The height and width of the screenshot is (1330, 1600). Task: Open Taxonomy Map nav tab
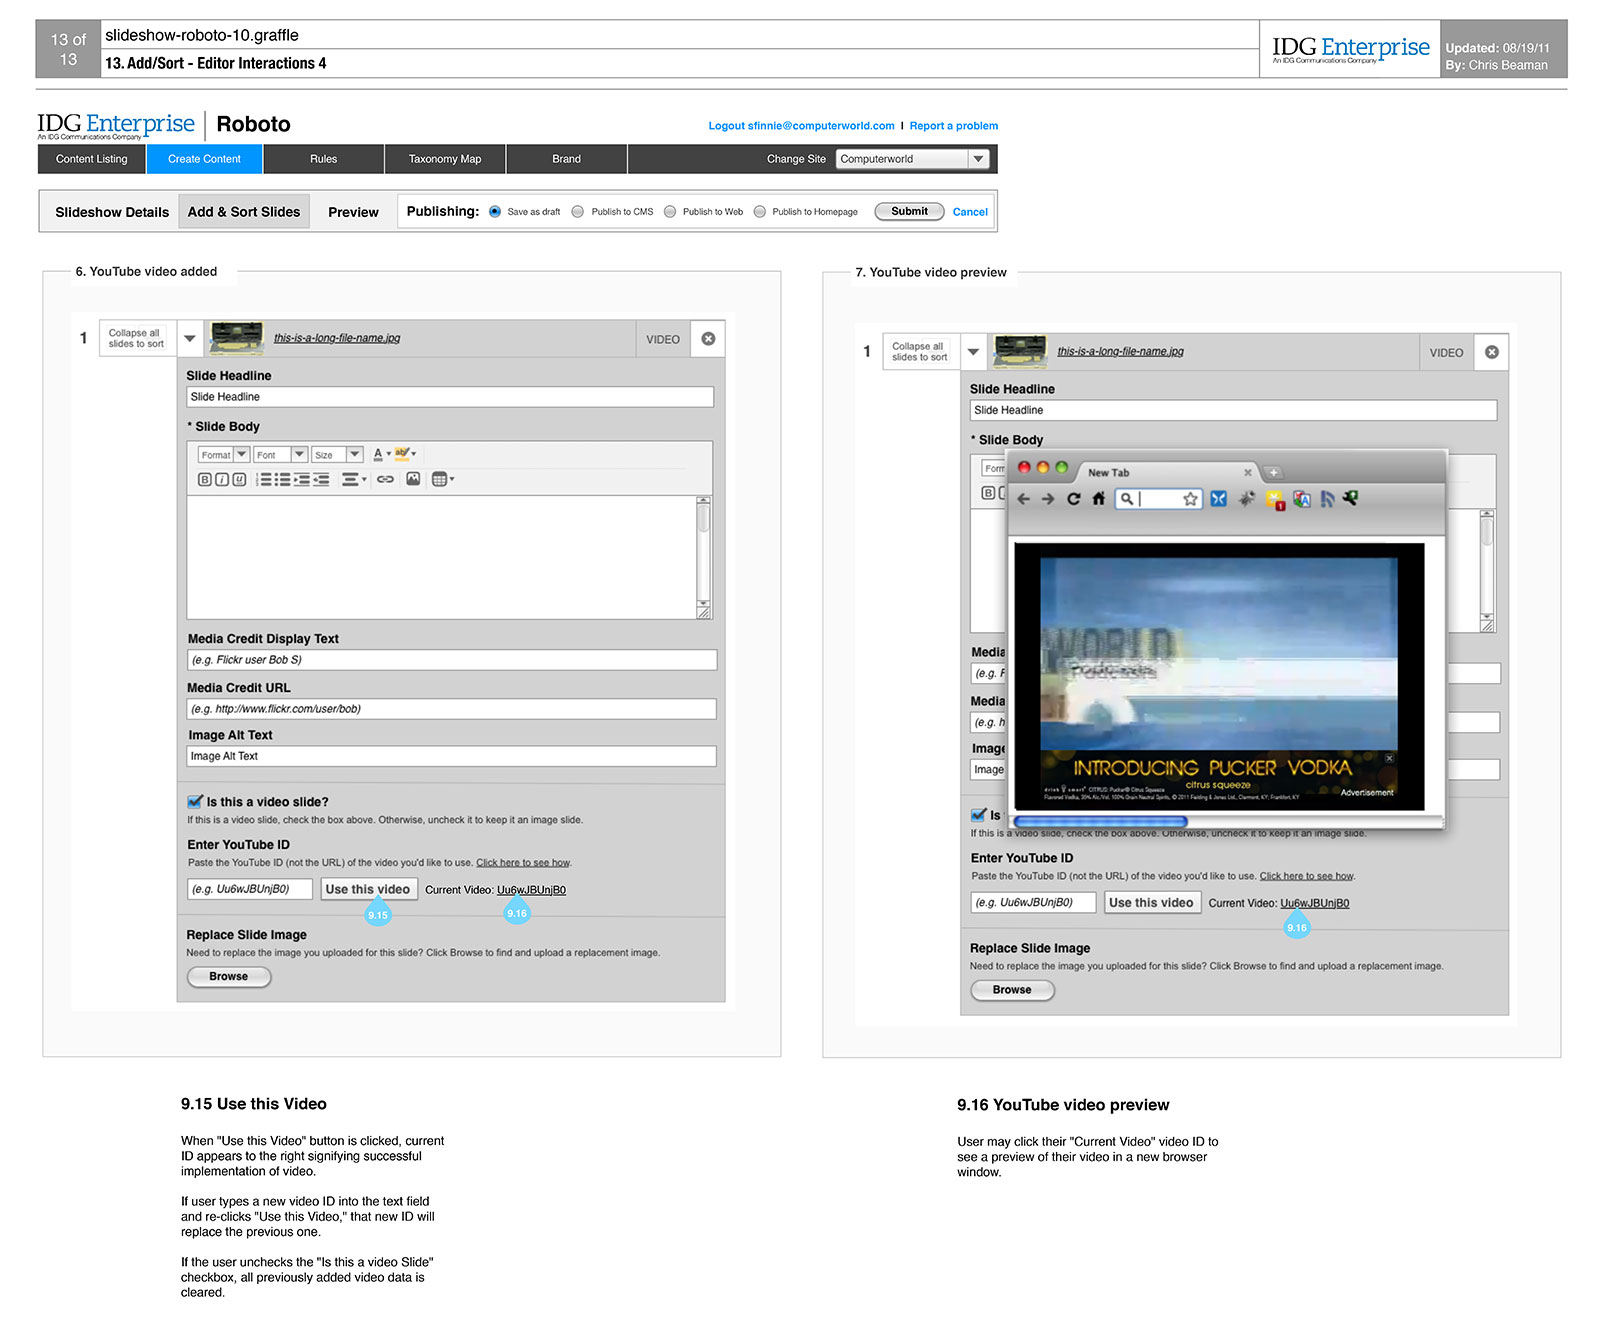pos(445,159)
